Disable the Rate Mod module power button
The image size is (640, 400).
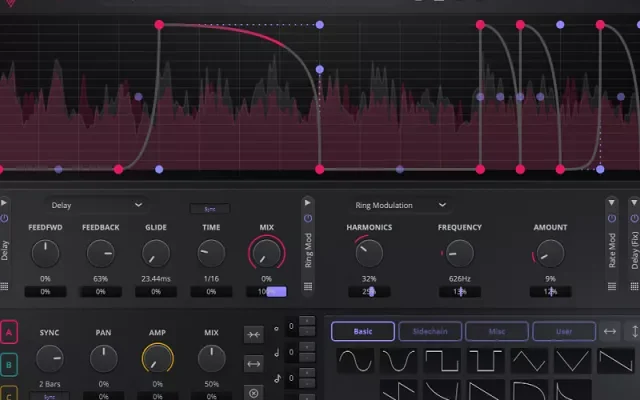[610, 217]
